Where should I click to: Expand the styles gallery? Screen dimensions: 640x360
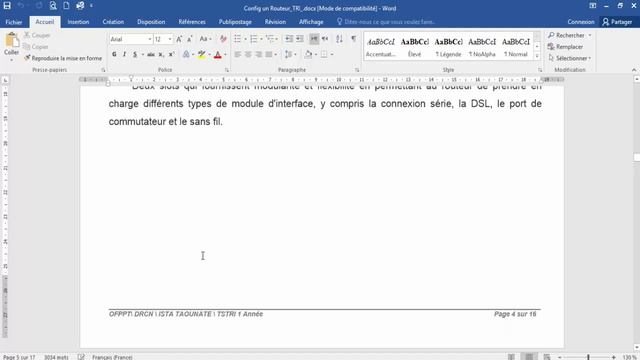pyautogui.click(x=537, y=56)
